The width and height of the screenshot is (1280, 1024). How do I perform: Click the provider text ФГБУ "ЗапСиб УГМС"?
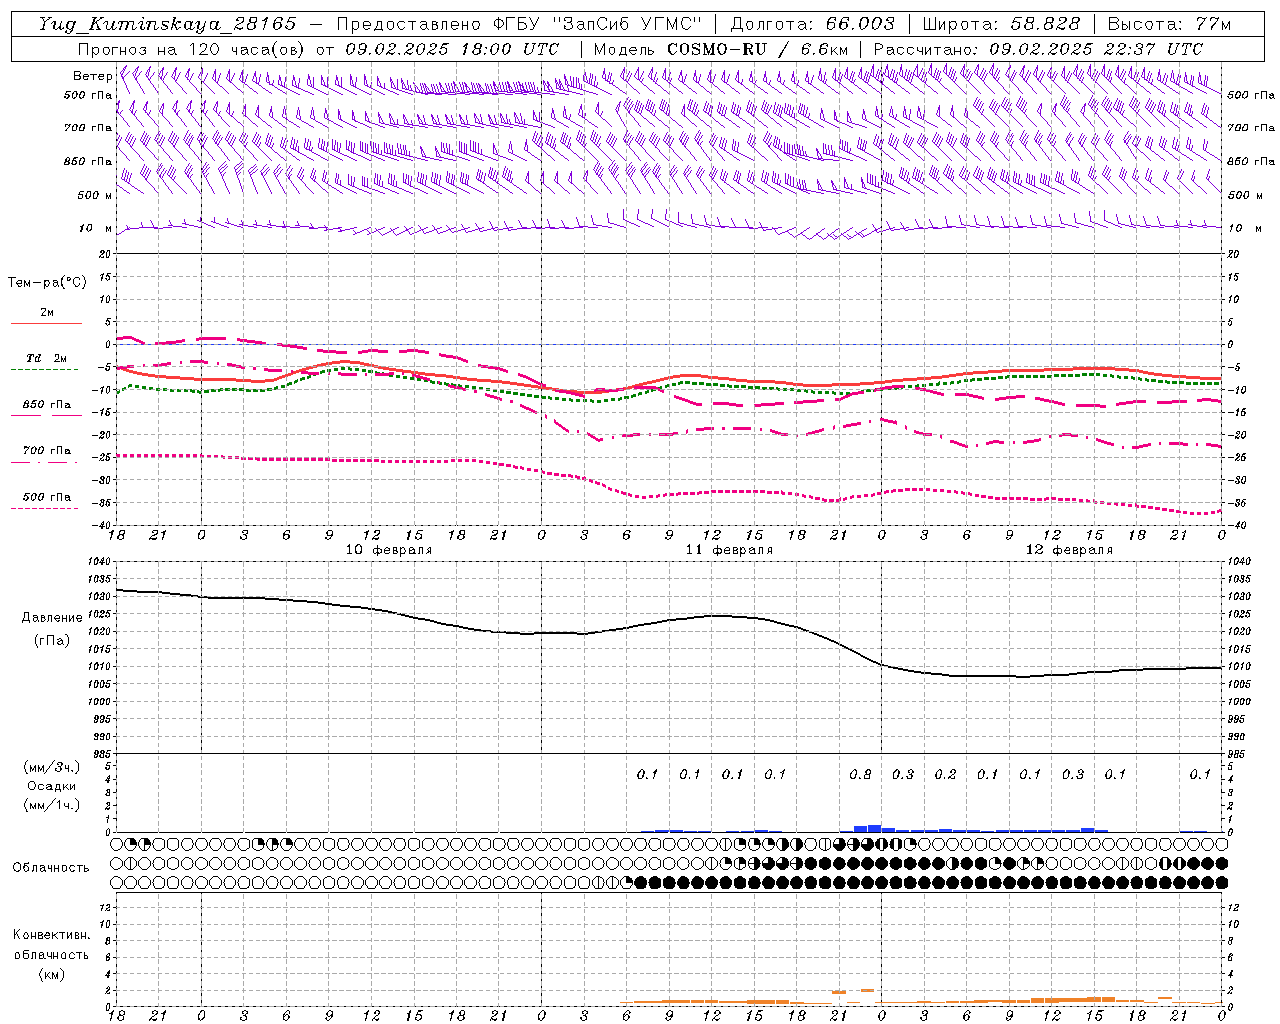point(598,24)
